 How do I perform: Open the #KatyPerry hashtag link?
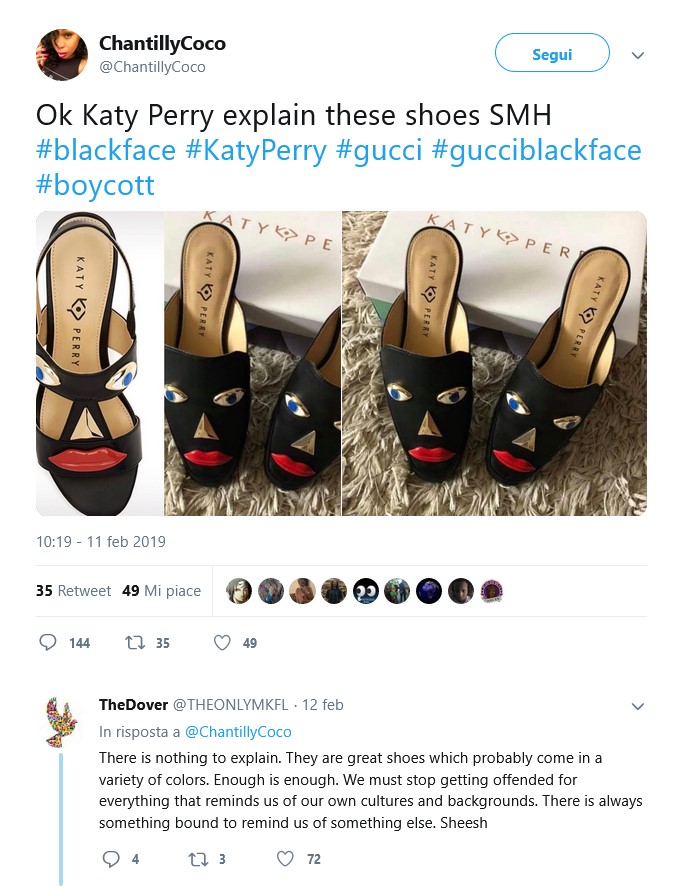(x=257, y=150)
